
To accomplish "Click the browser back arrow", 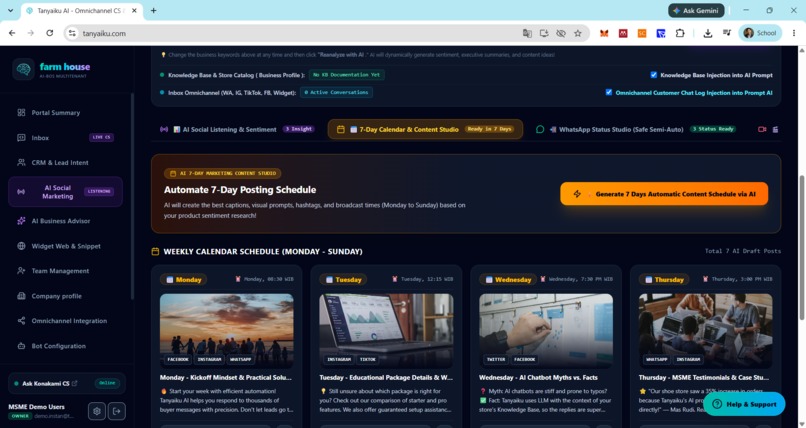I will click(12, 33).
